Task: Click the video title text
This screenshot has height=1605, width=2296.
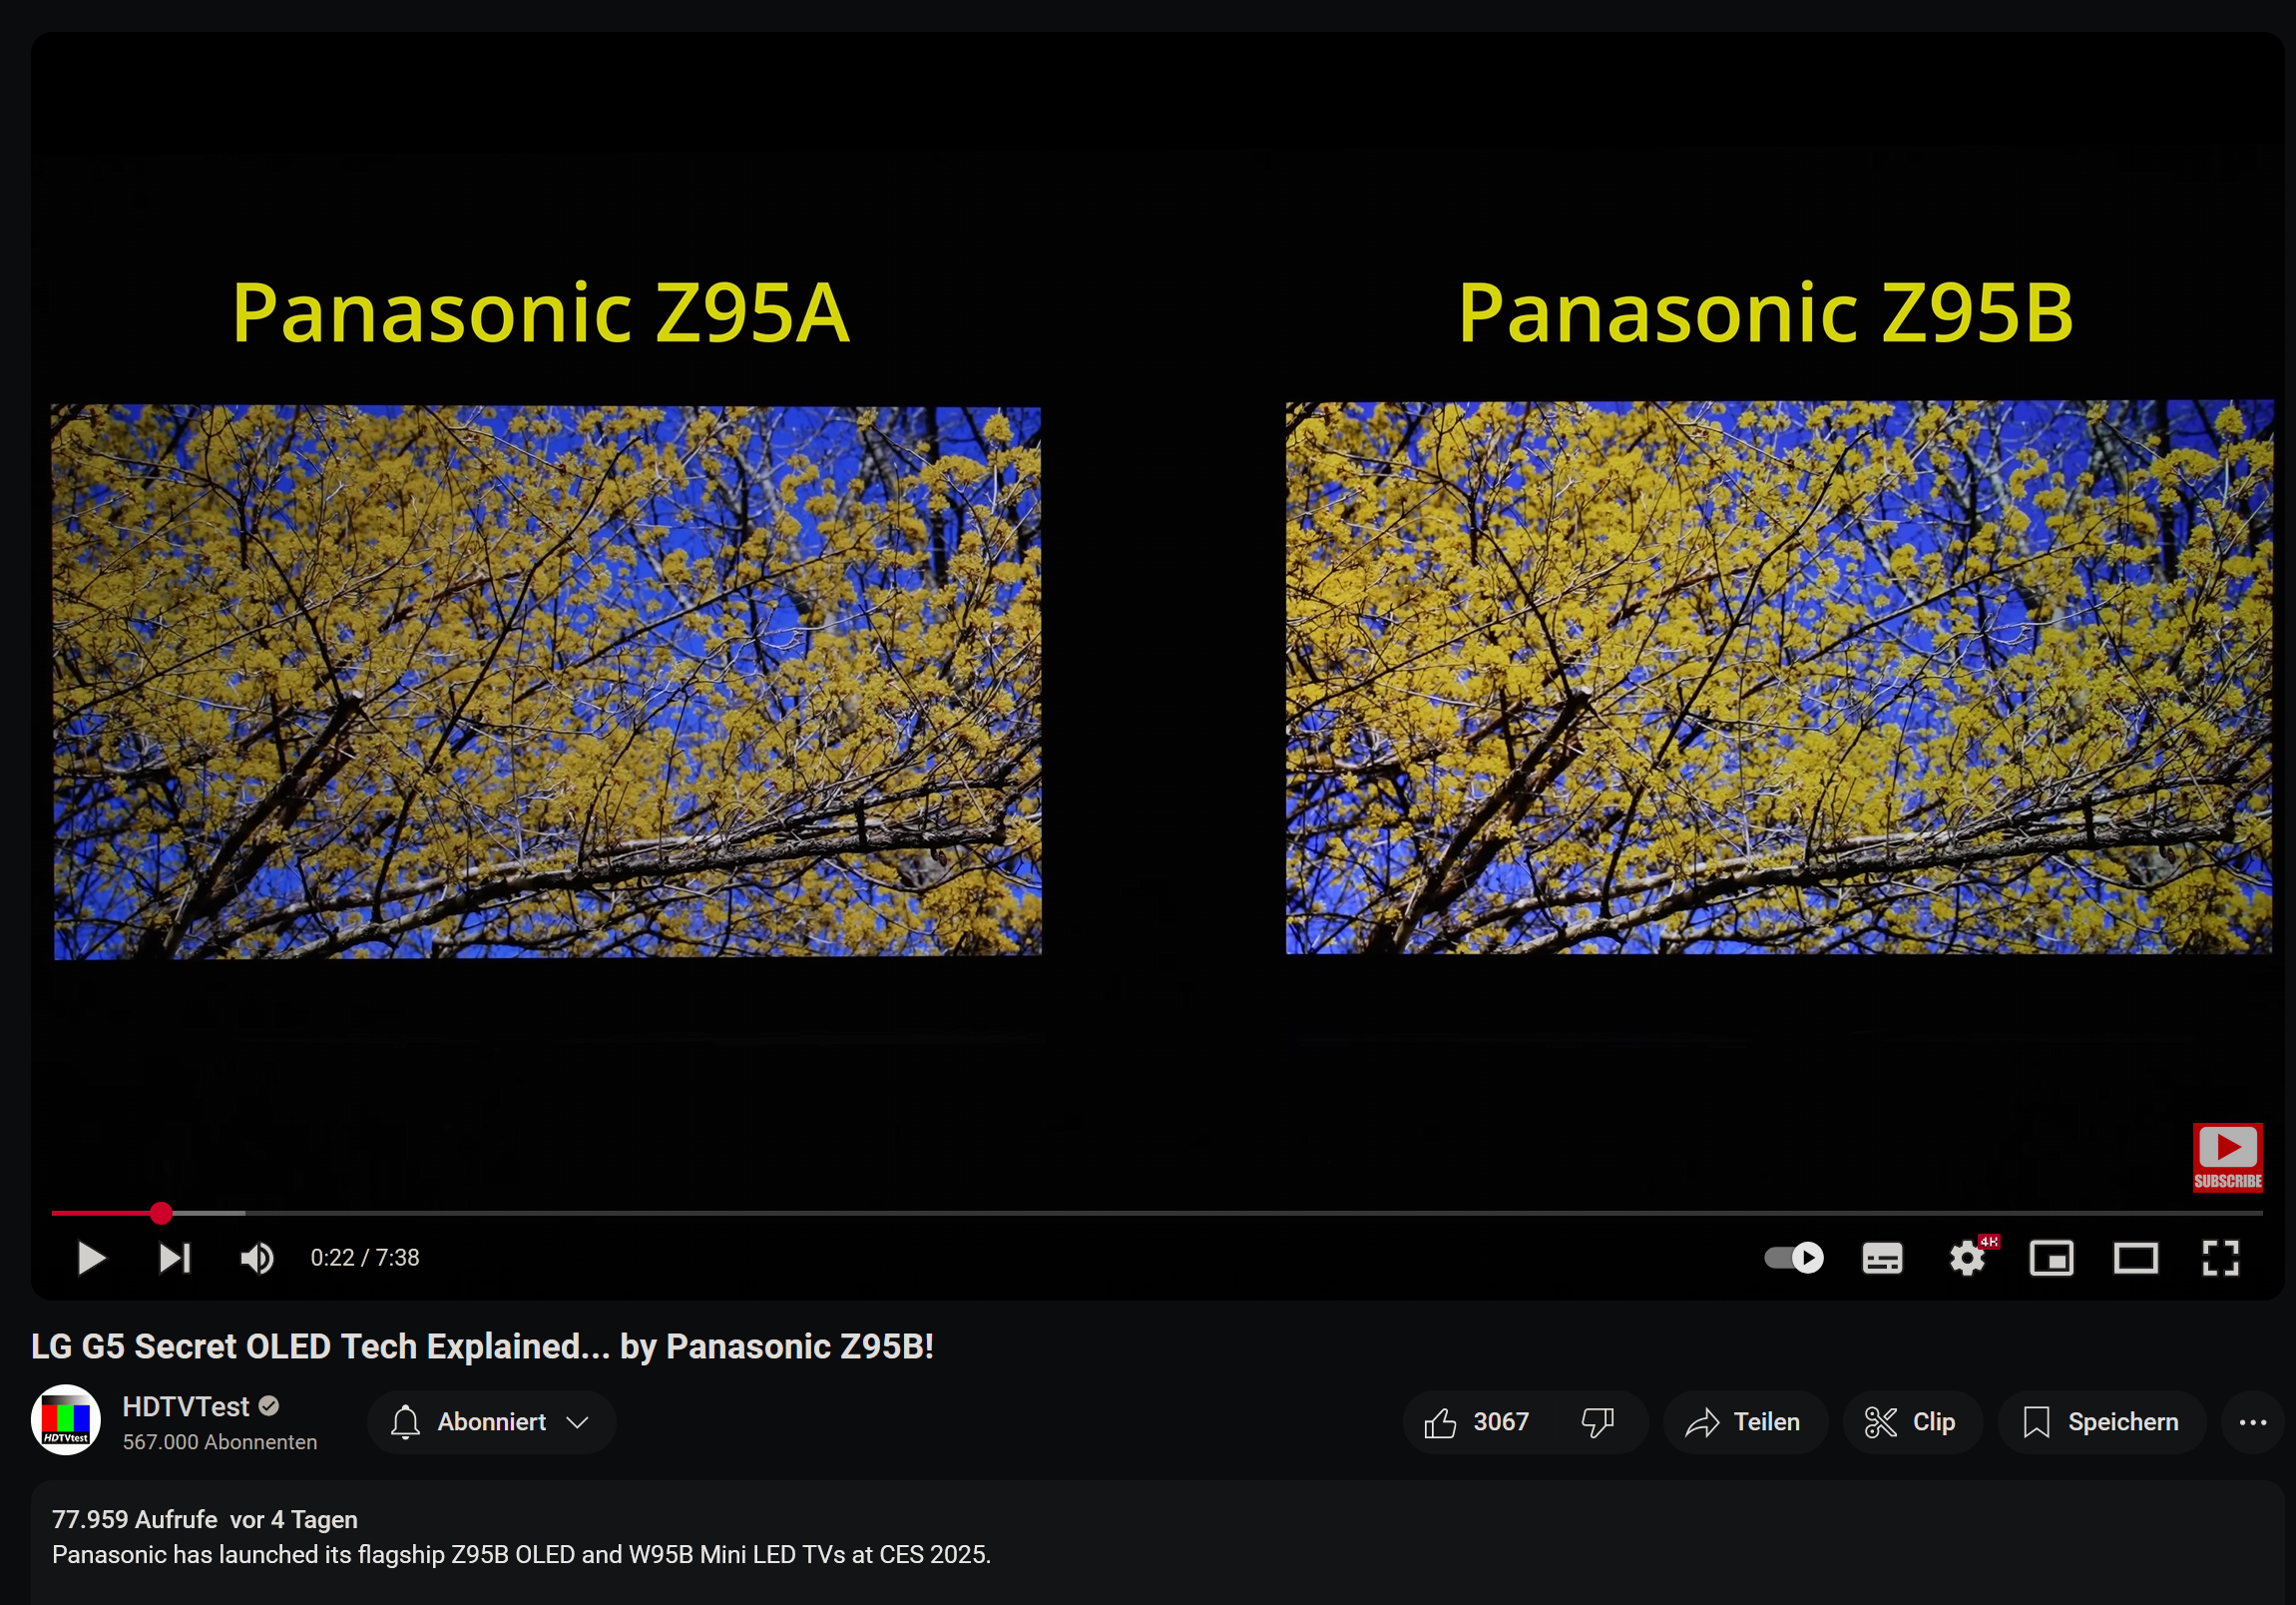Action: pyautogui.click(x=482, y=1346)
